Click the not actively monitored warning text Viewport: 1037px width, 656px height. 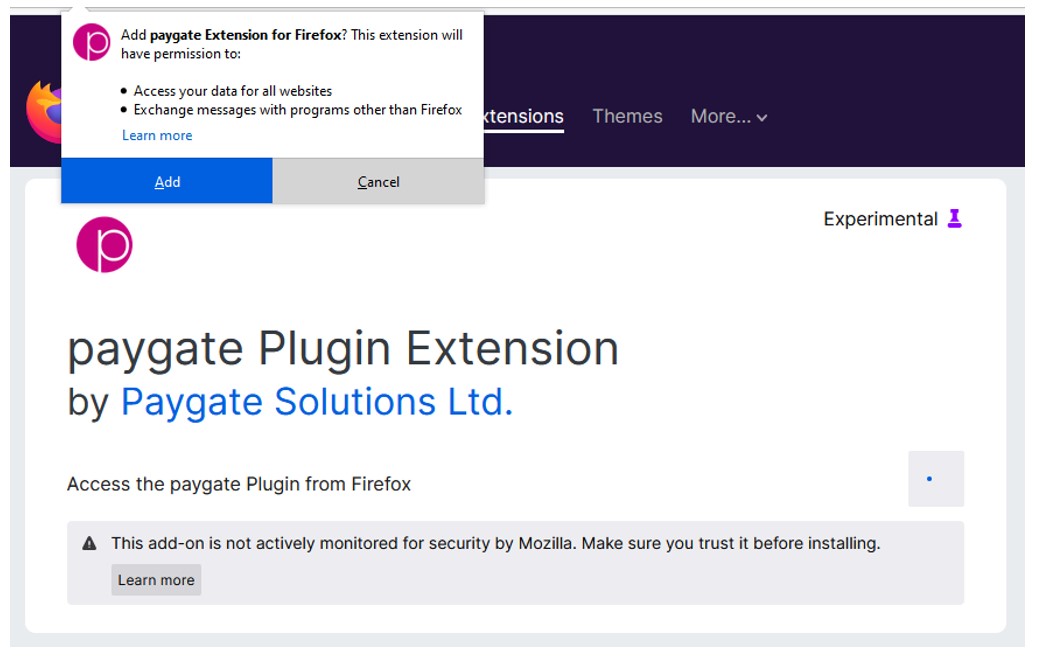click(495, 544)
